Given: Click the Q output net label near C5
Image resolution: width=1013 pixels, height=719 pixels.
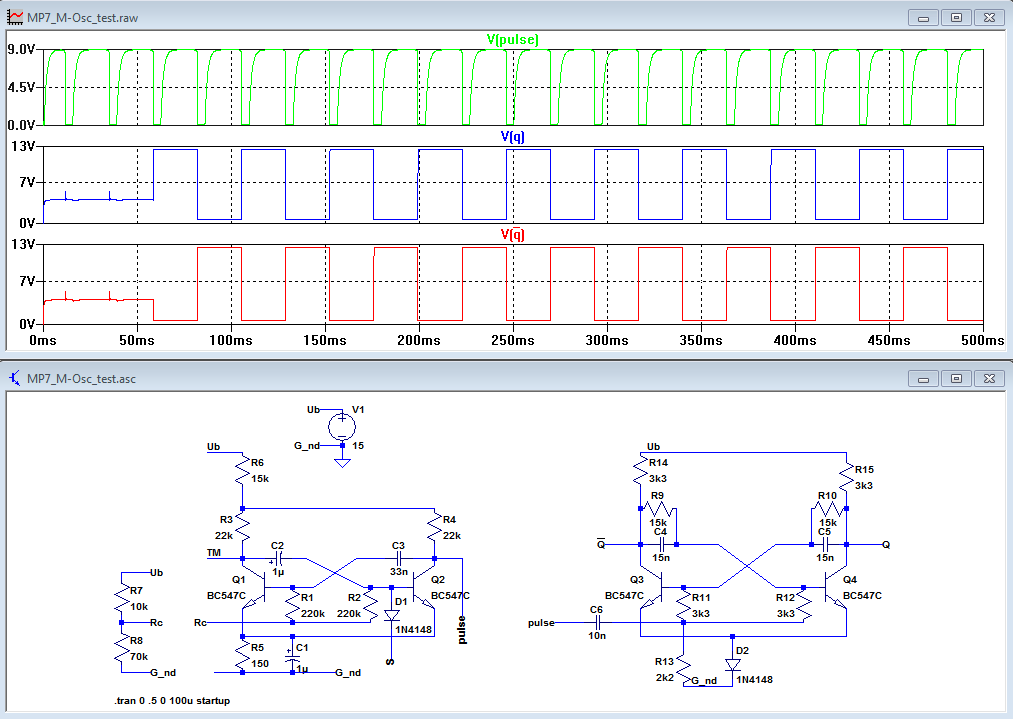Looking at the screenshot, I should (886, 545).
